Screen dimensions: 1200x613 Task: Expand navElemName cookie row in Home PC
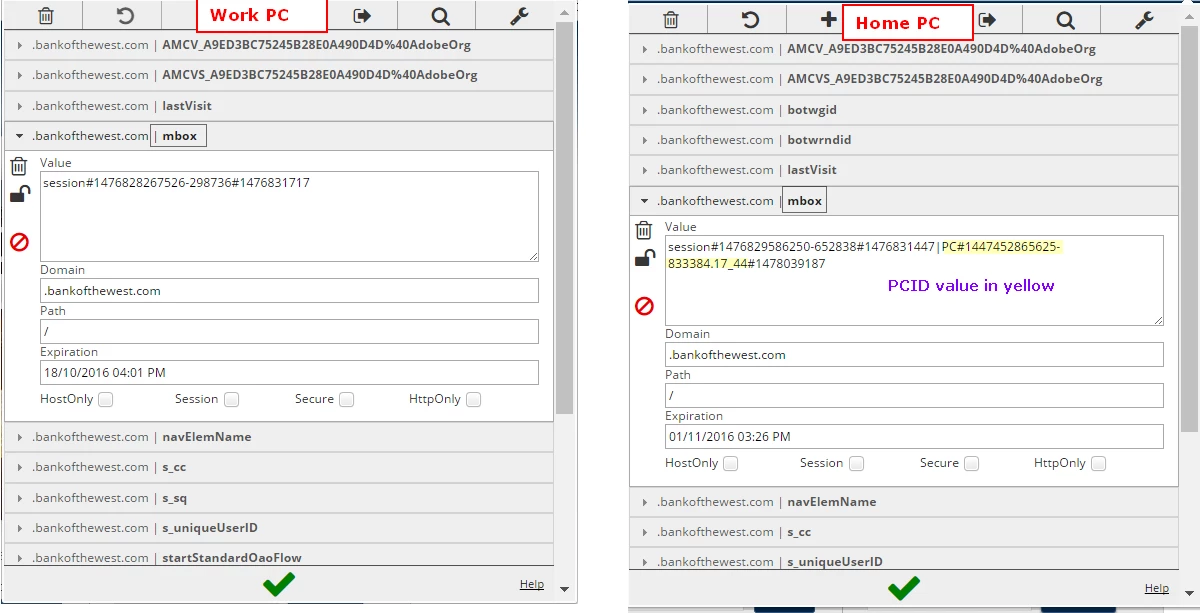[x=904, y=502]
